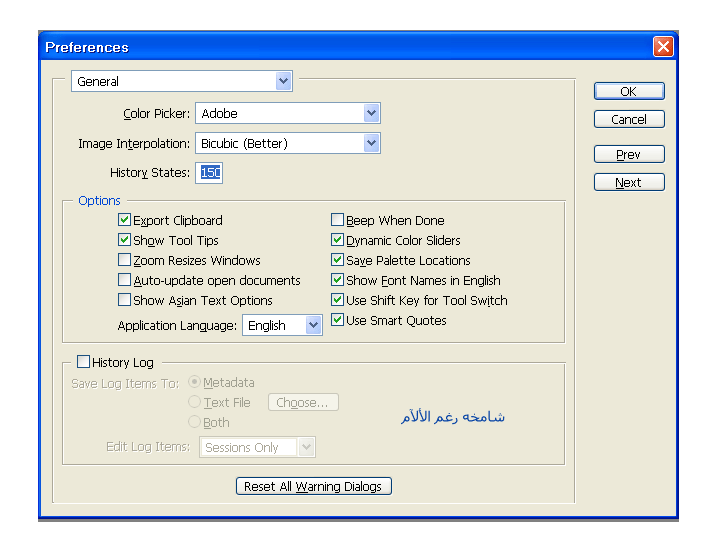Uncheck Show Tool Tips
717x548 pixels.
tap(125, 240)
